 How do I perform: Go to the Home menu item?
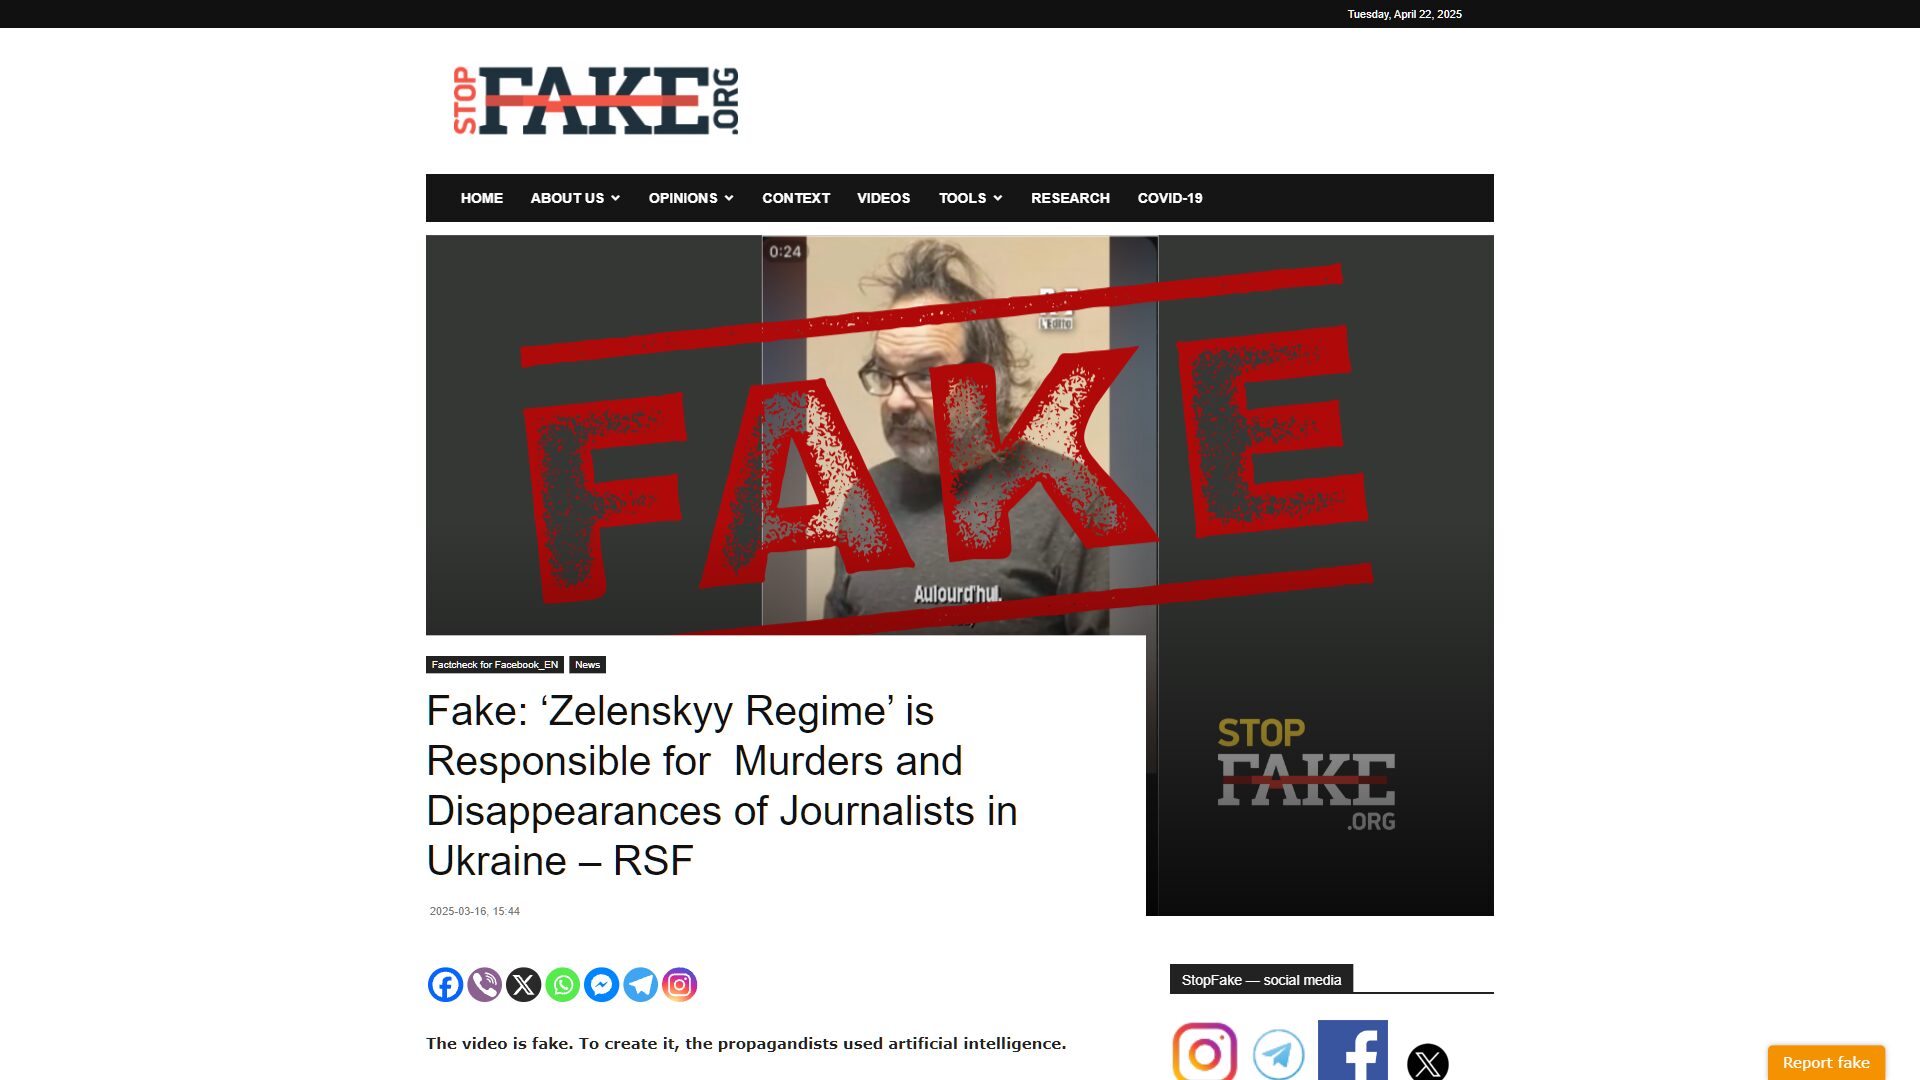(482, 198)
